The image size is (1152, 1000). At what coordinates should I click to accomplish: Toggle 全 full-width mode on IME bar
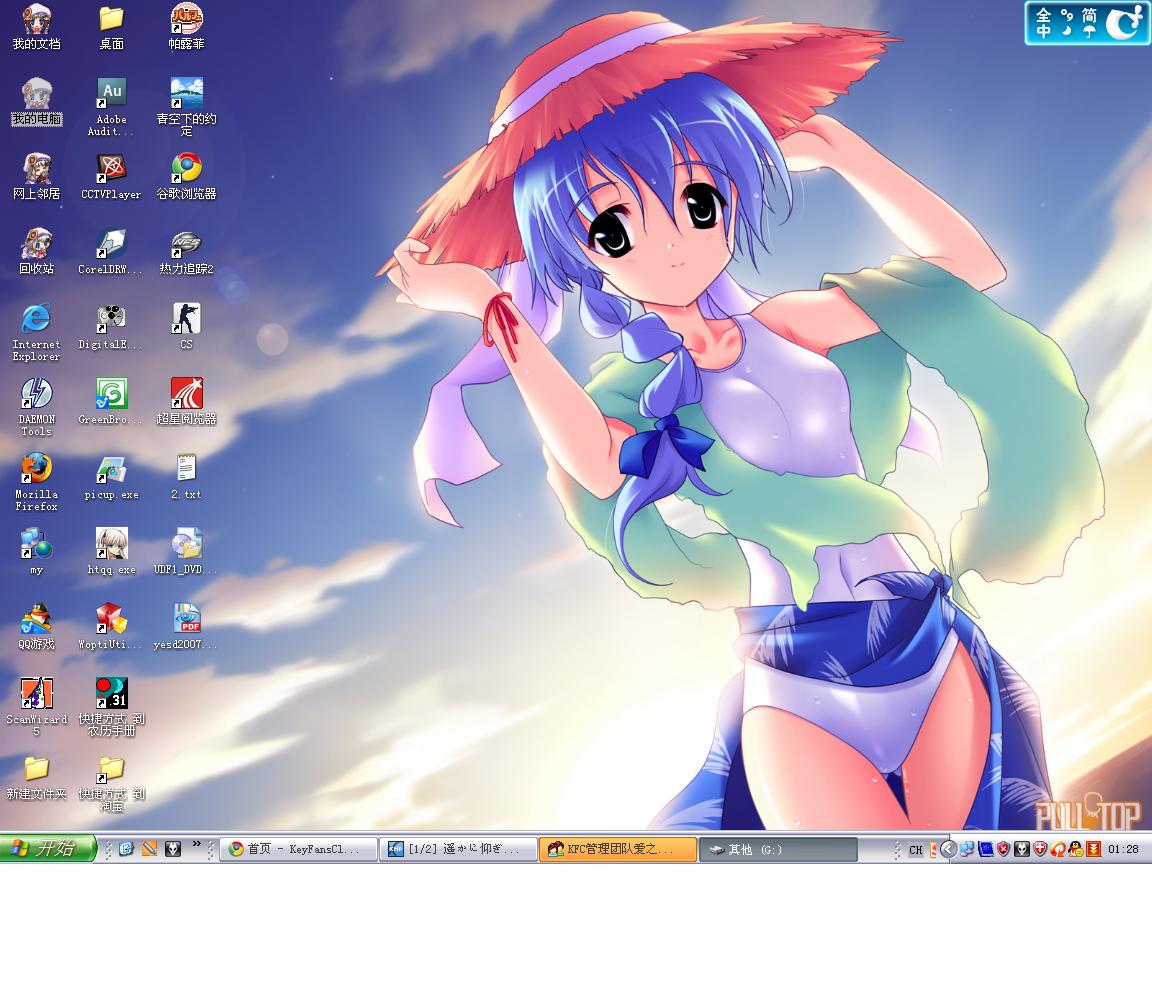coord(1043,14)
